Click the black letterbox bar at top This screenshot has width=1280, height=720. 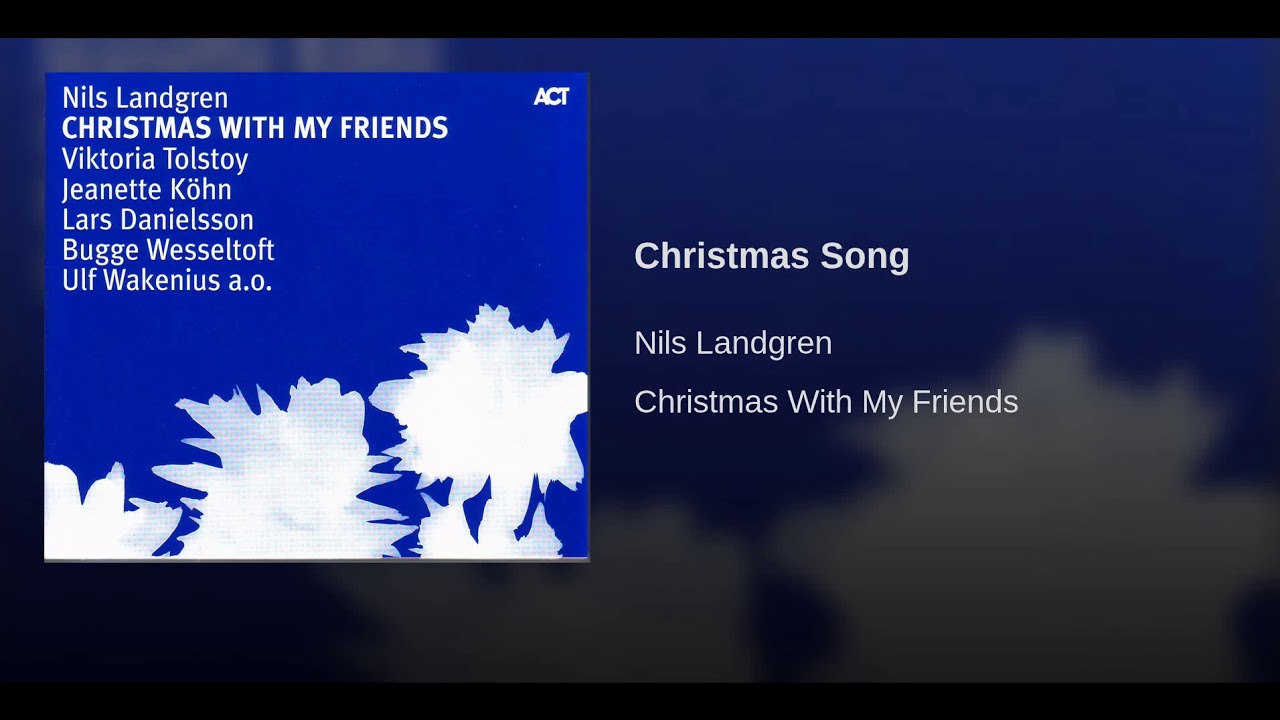640,18
